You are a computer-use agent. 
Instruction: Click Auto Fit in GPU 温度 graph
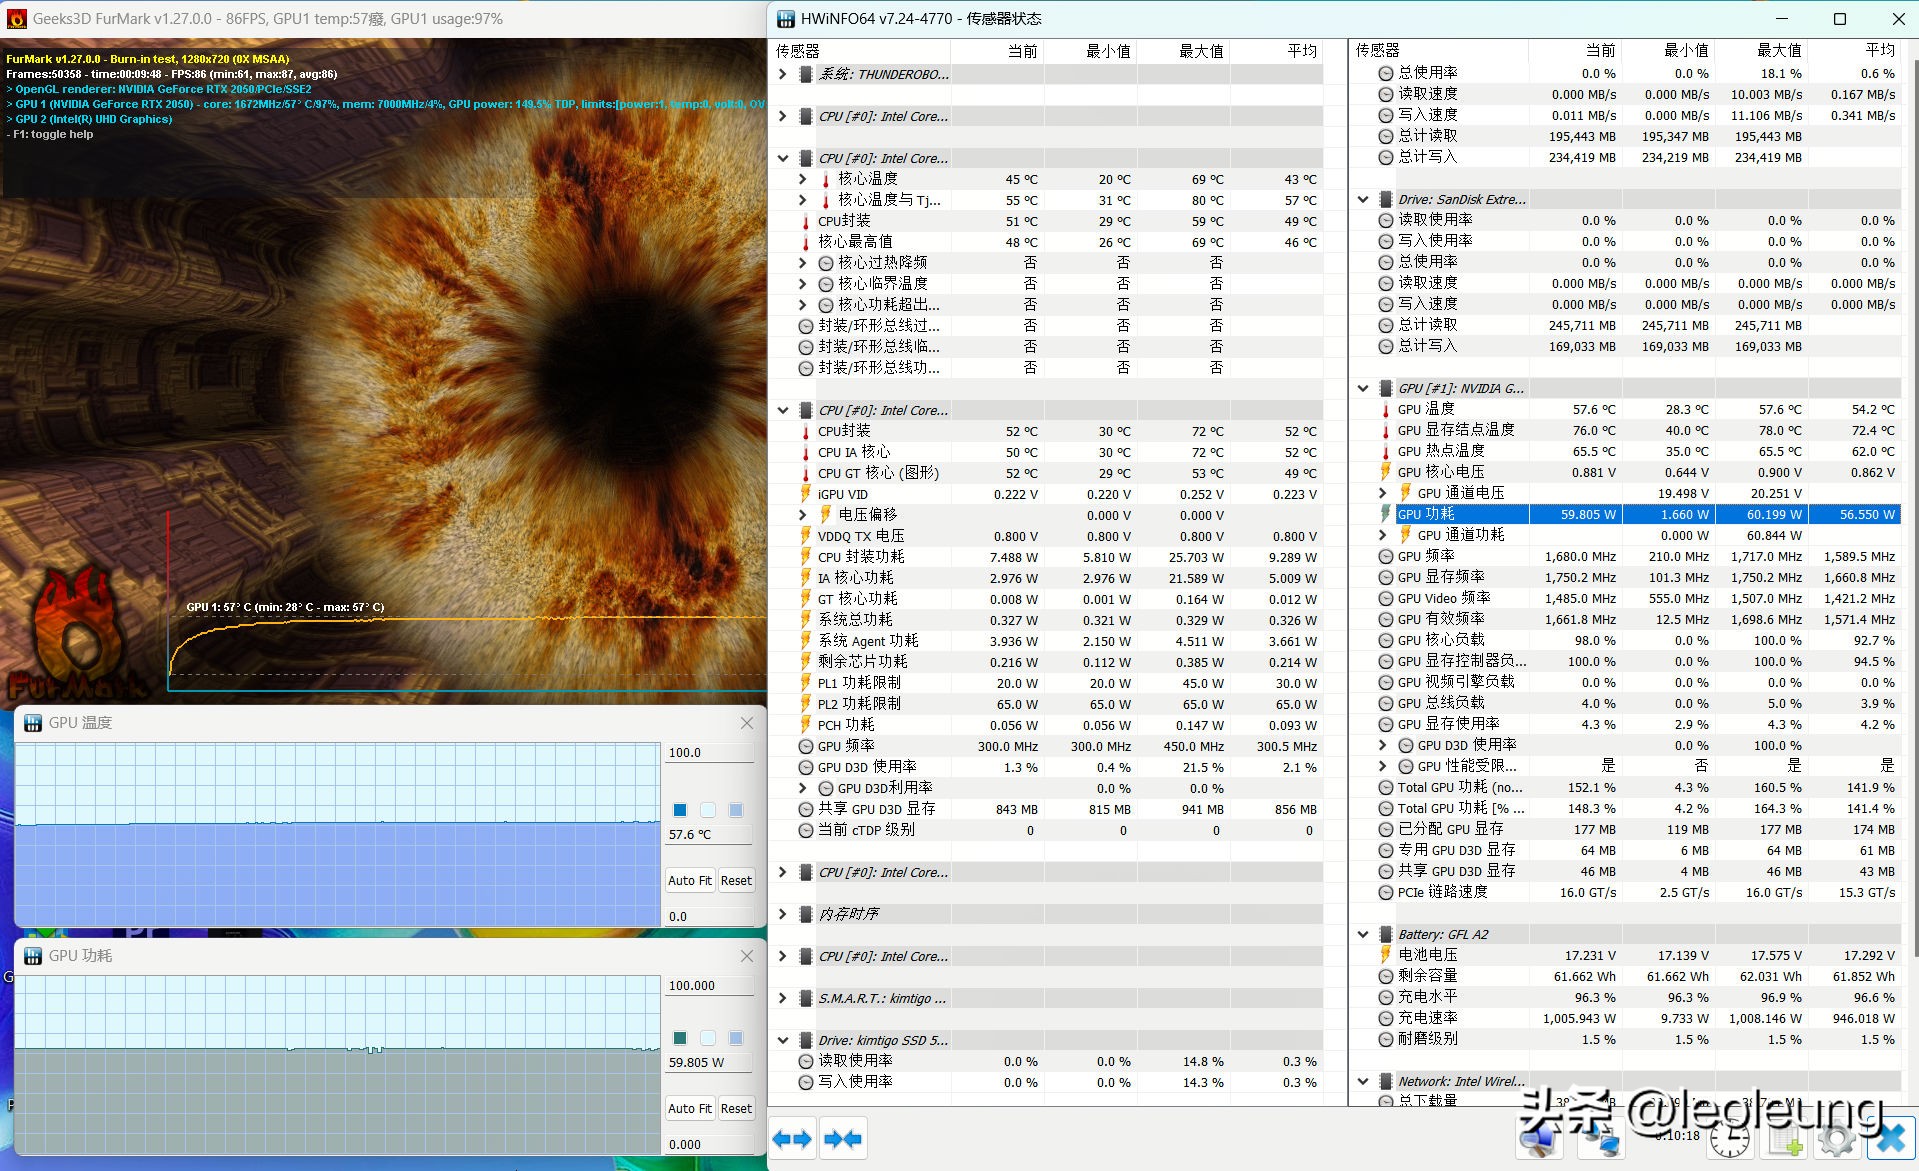coord(689,881)
